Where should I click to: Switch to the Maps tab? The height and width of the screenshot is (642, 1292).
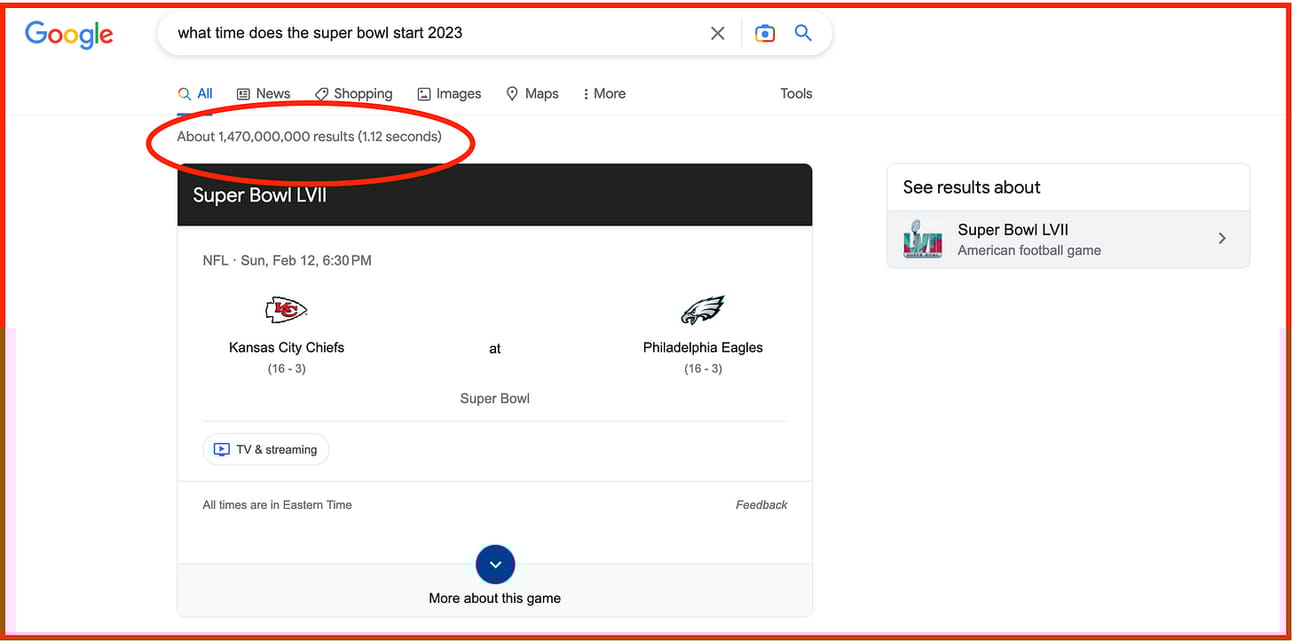[x=532, y=94]
